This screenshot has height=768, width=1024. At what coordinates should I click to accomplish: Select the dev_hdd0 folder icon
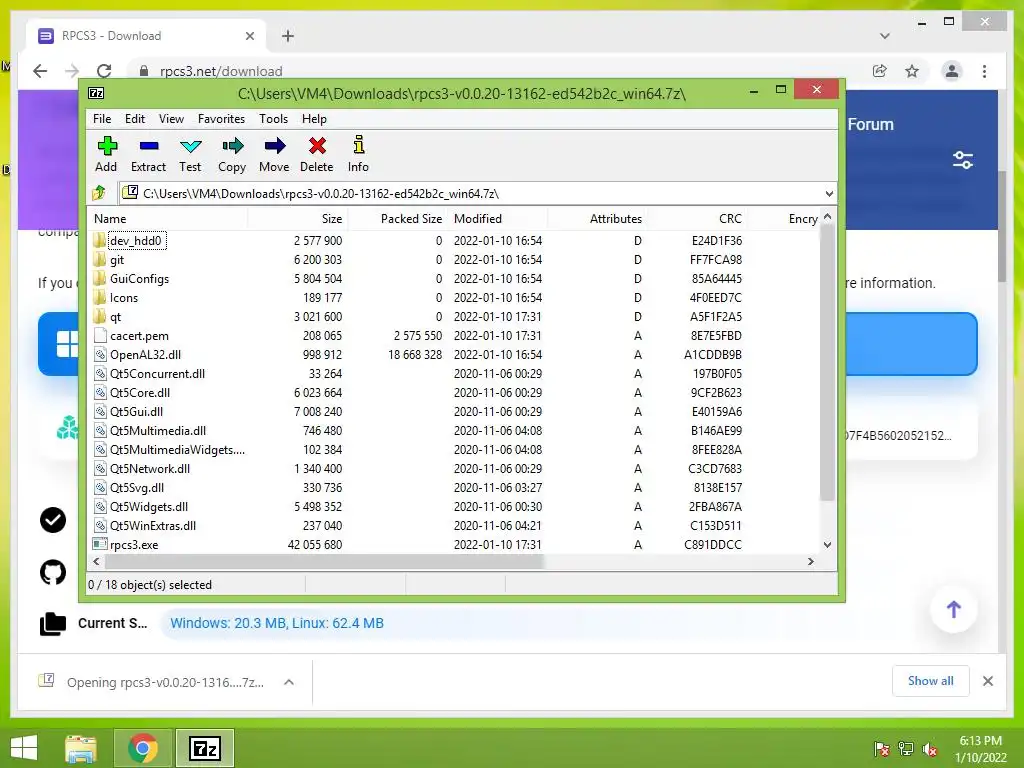[99, 240]
